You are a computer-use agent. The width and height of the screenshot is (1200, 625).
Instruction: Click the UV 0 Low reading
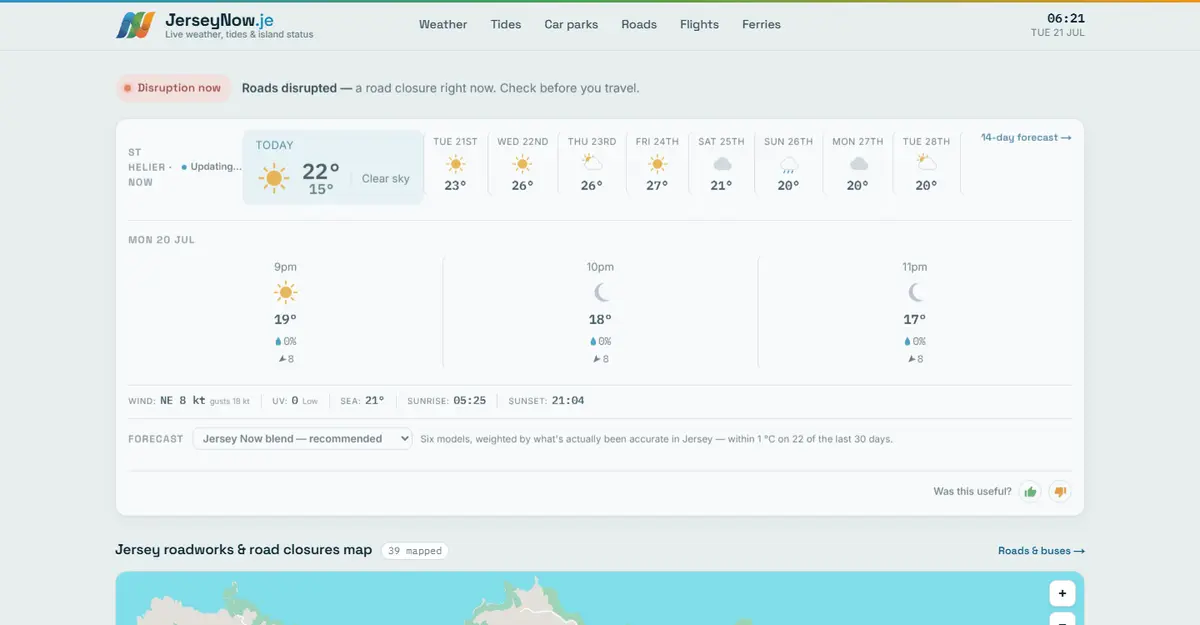click(295, 401)
